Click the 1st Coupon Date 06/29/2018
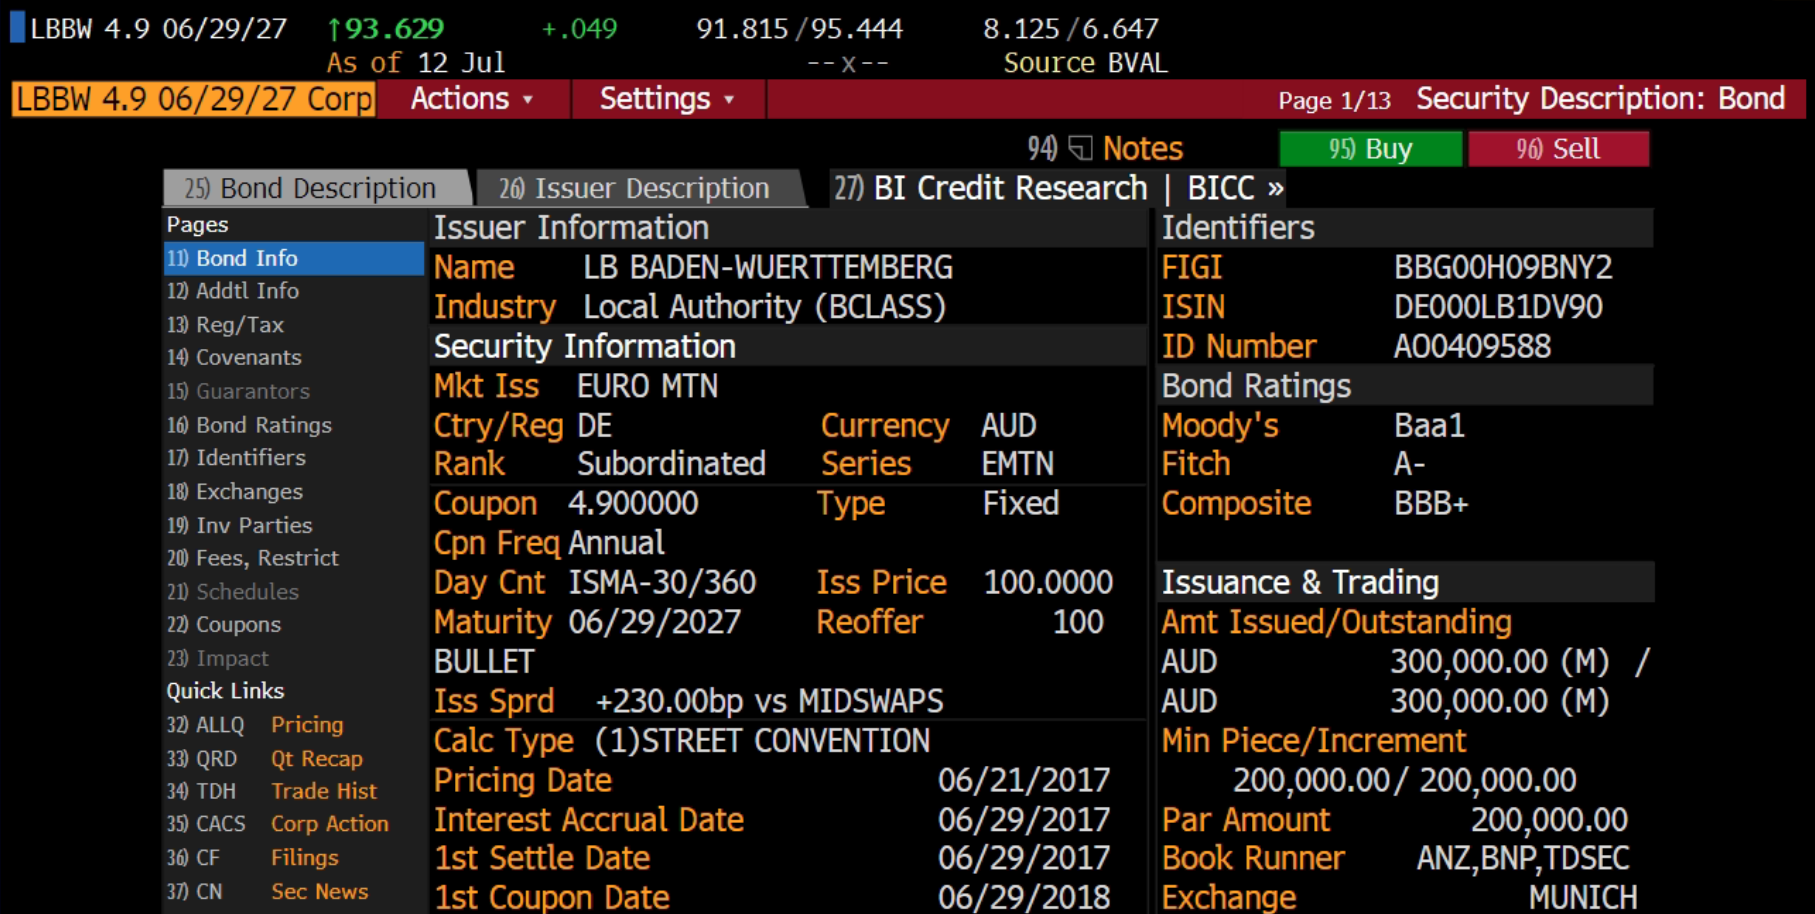The height and width of the screenshot is (914, 1815). pos(1024,898)
